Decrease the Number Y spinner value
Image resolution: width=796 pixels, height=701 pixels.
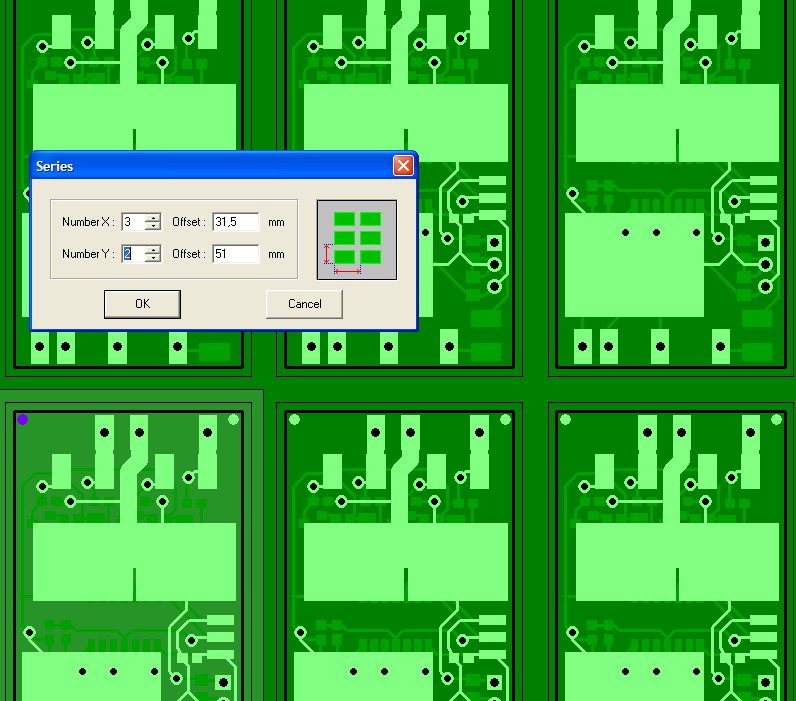pos(153,258)
